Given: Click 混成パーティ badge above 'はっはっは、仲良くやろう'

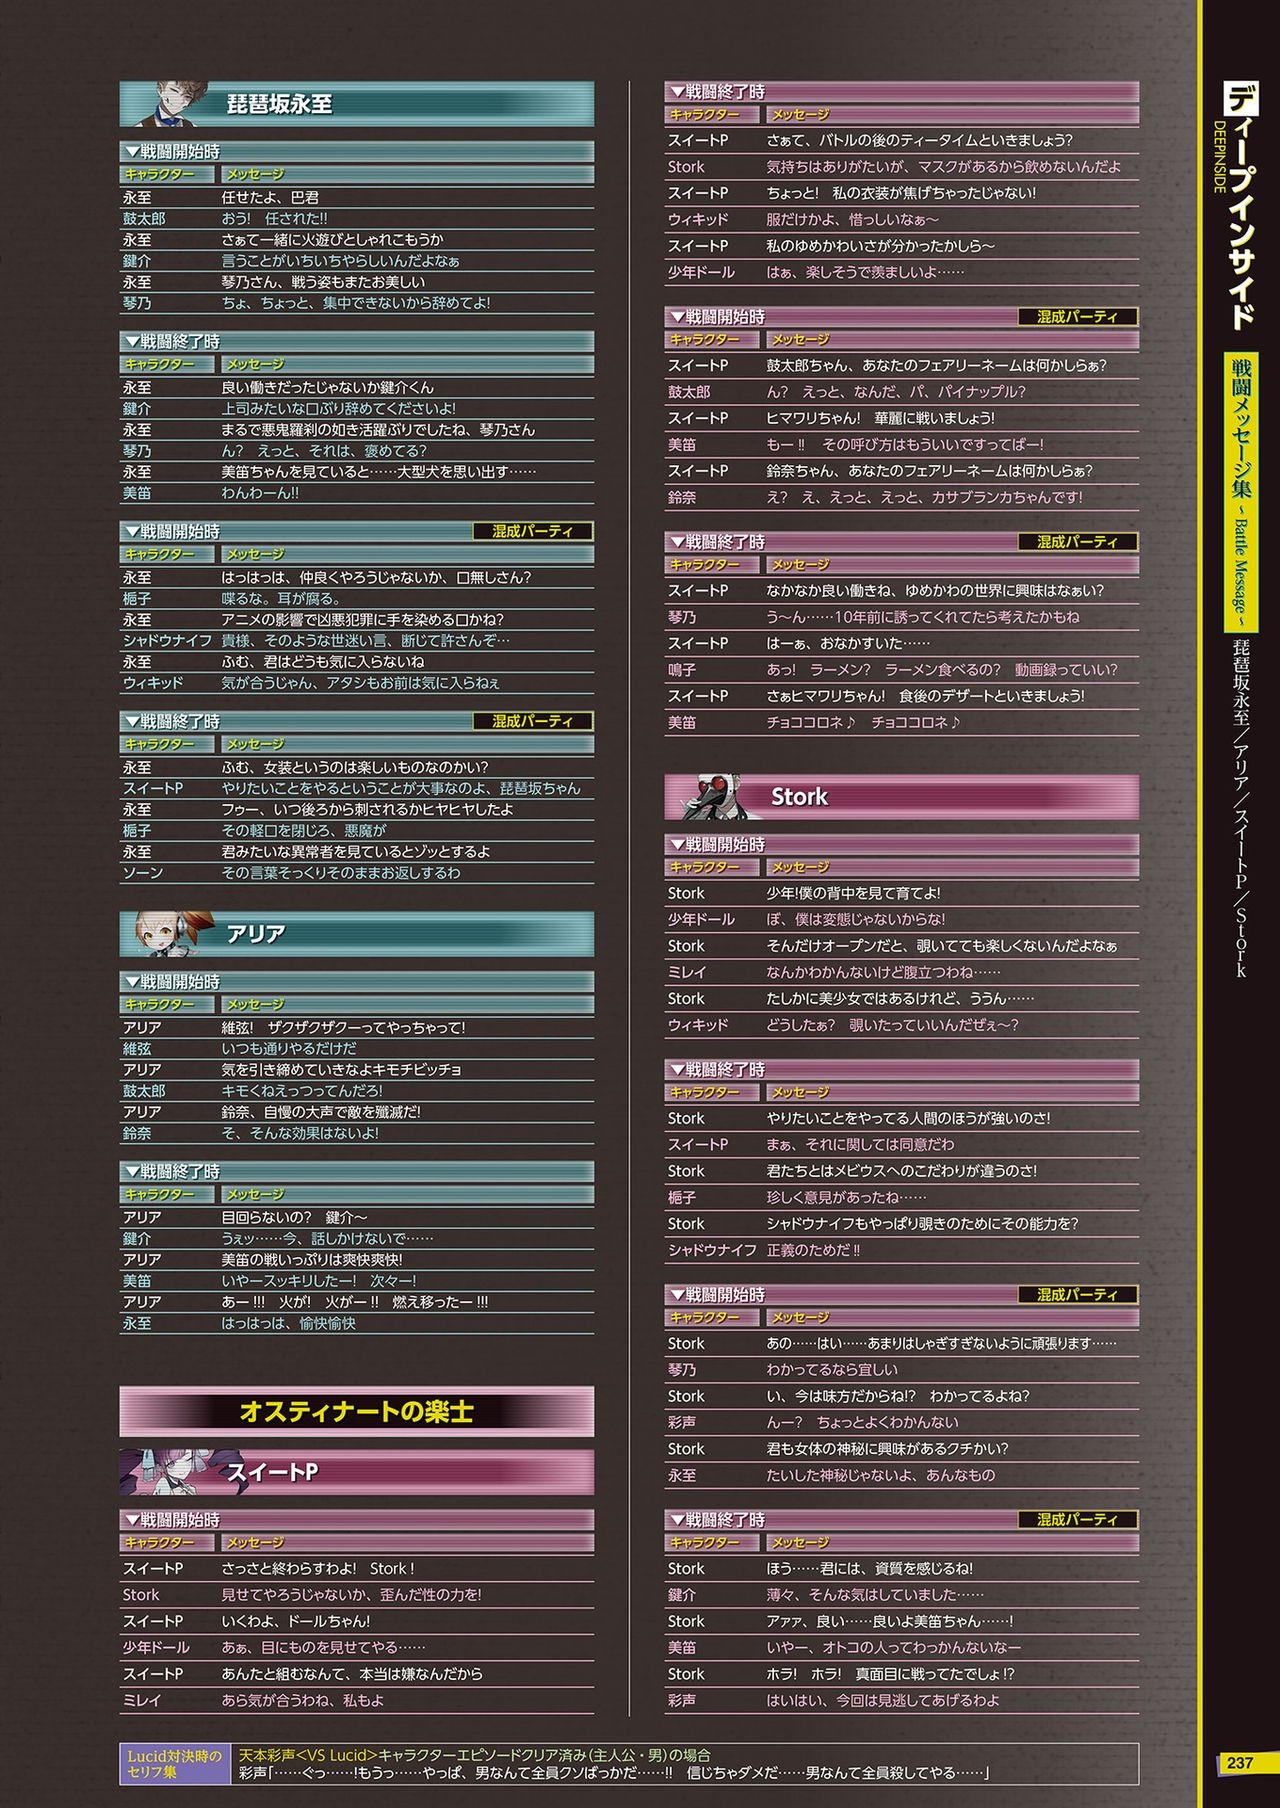Looking at the screenshot, I should (x=533, y=532).
